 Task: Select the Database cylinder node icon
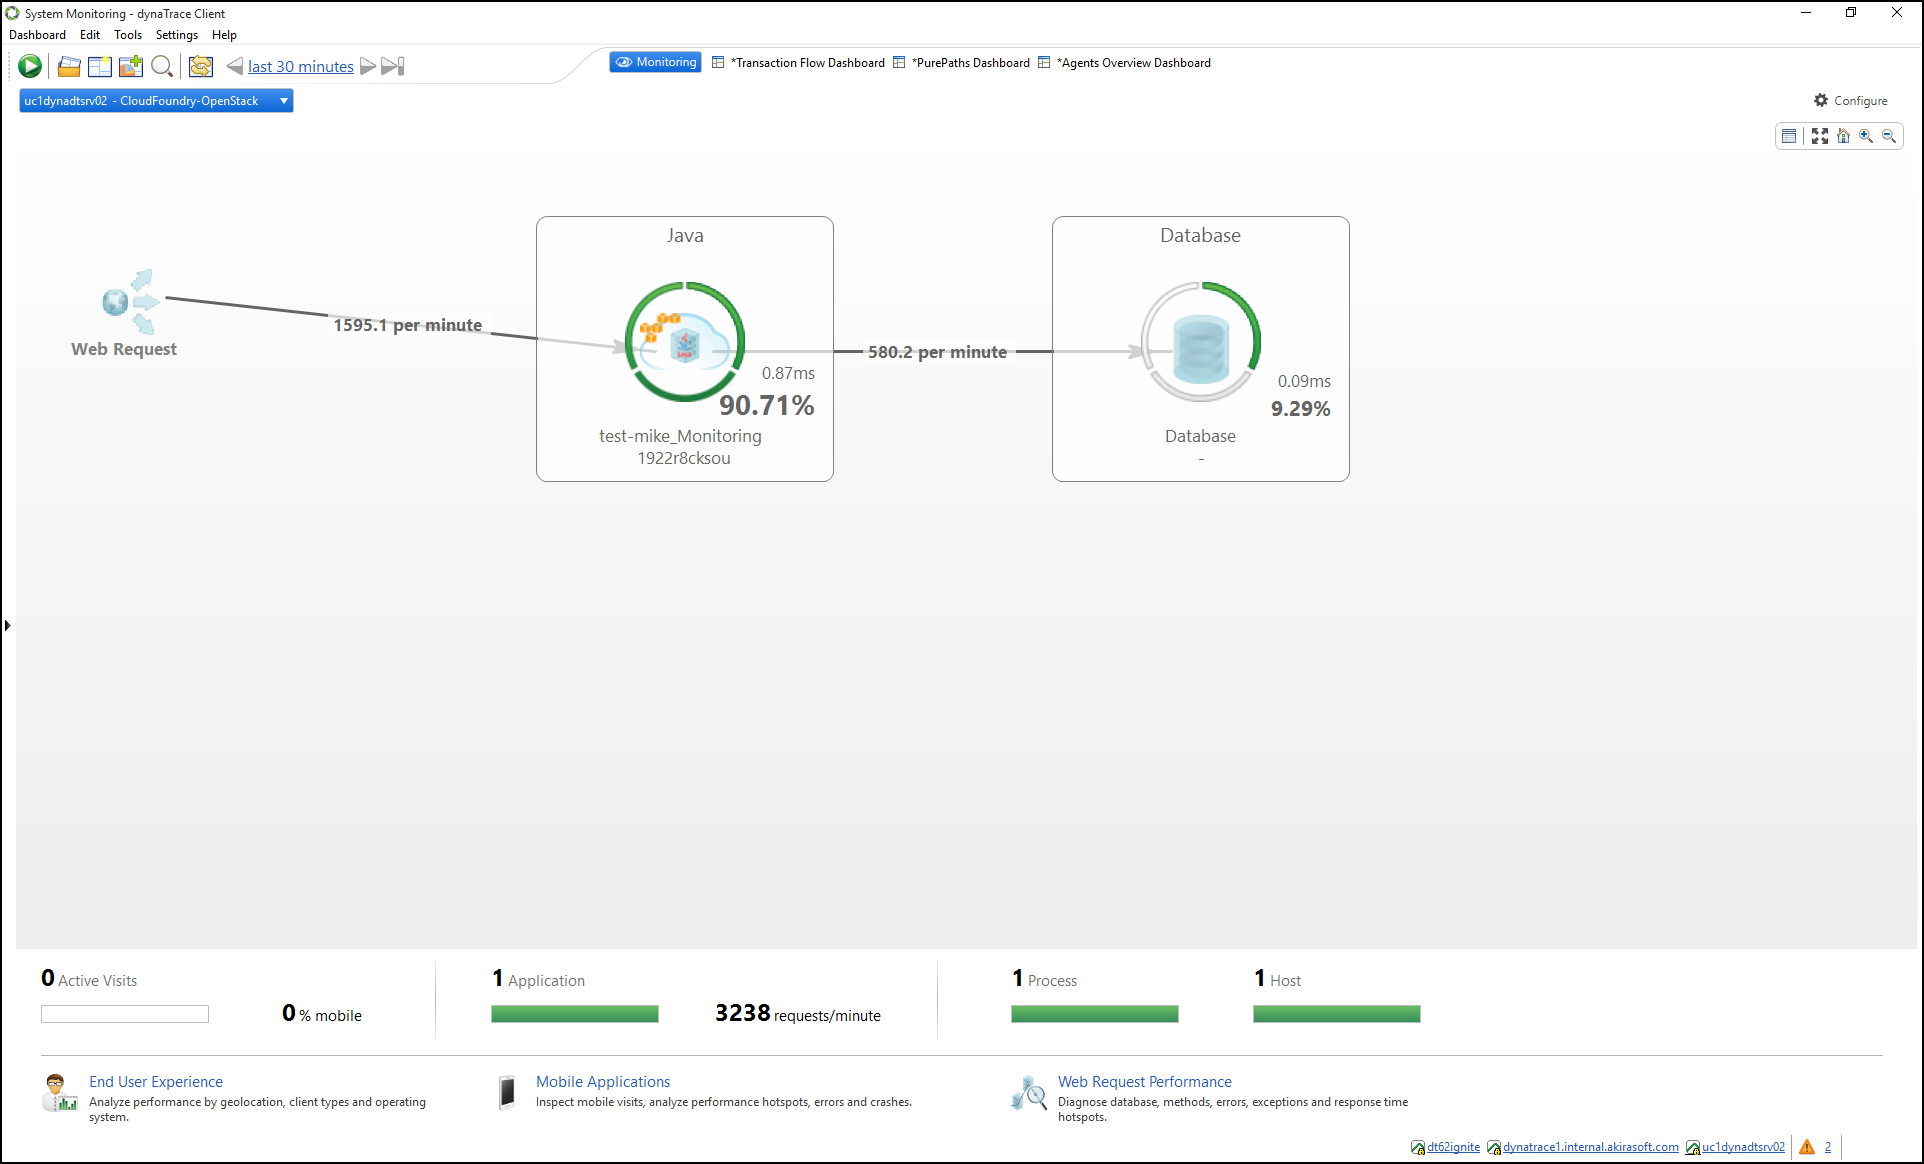pyautogui.click(x=1200, y=342)
